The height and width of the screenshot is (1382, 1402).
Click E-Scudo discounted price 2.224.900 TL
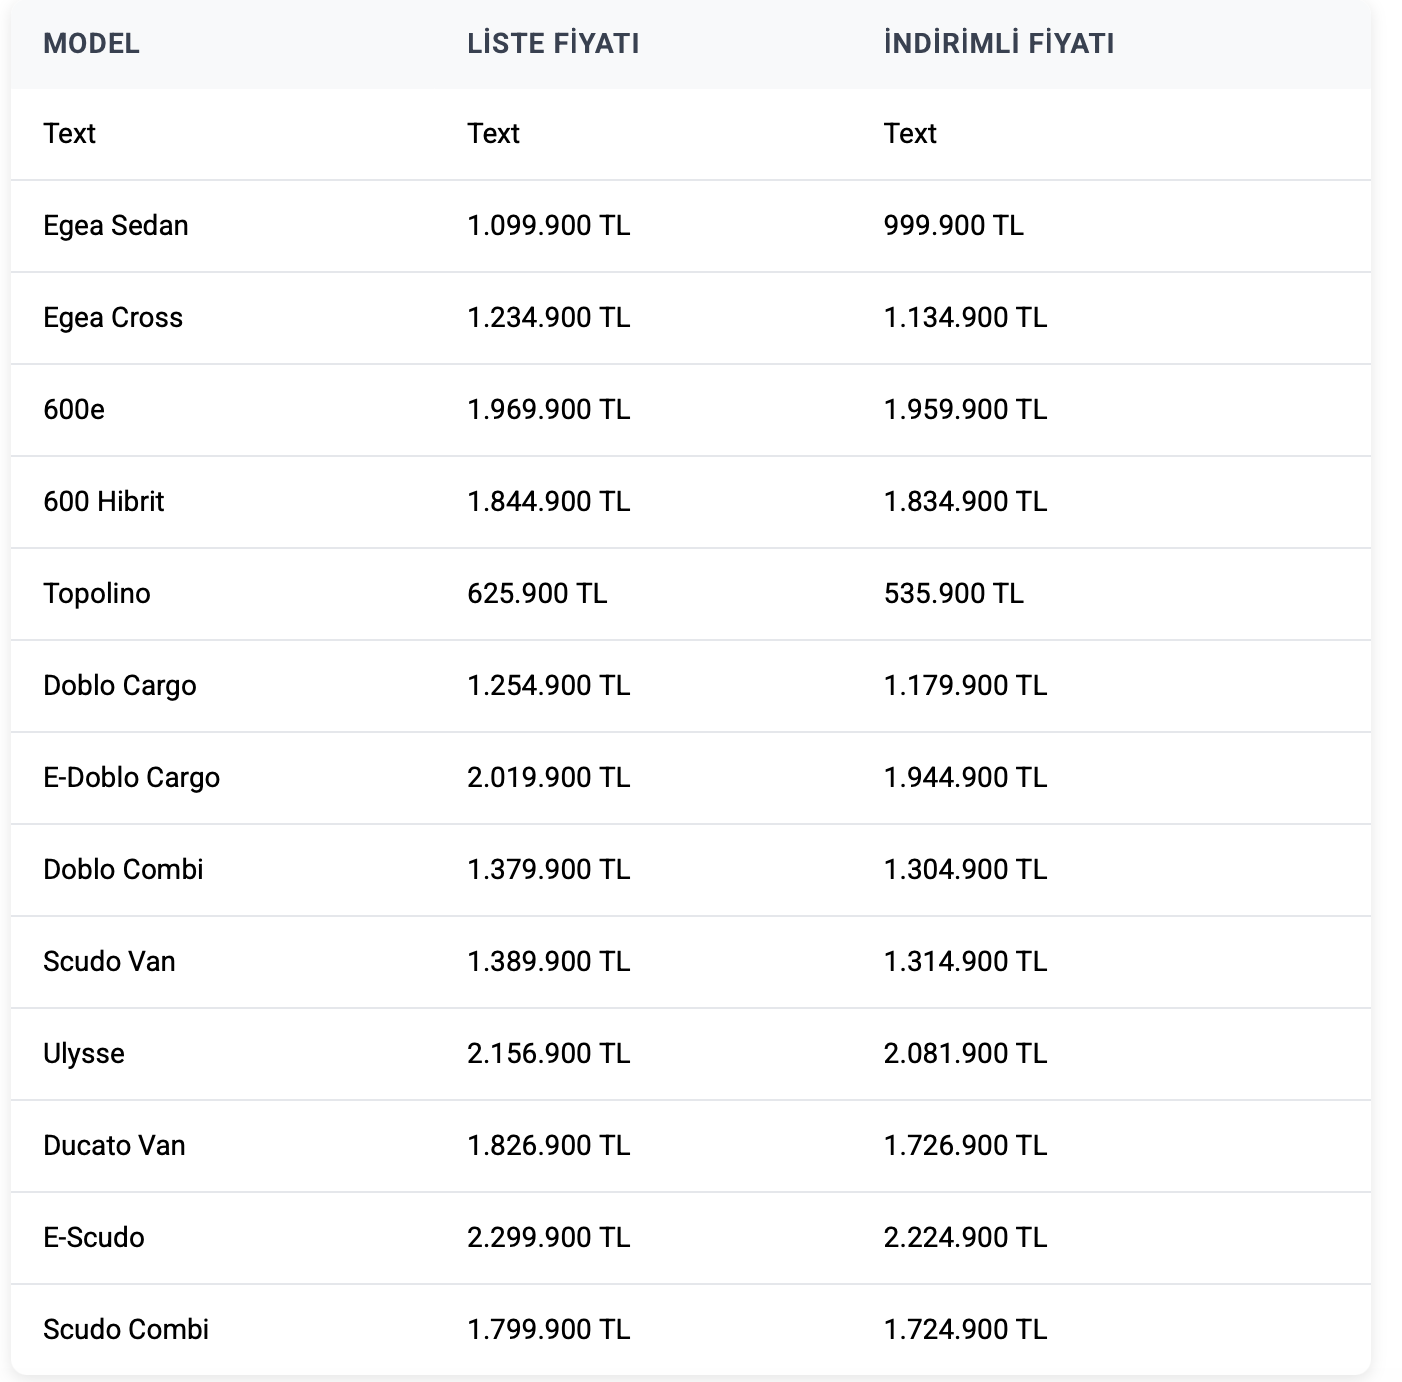[x=965, y=1238]
